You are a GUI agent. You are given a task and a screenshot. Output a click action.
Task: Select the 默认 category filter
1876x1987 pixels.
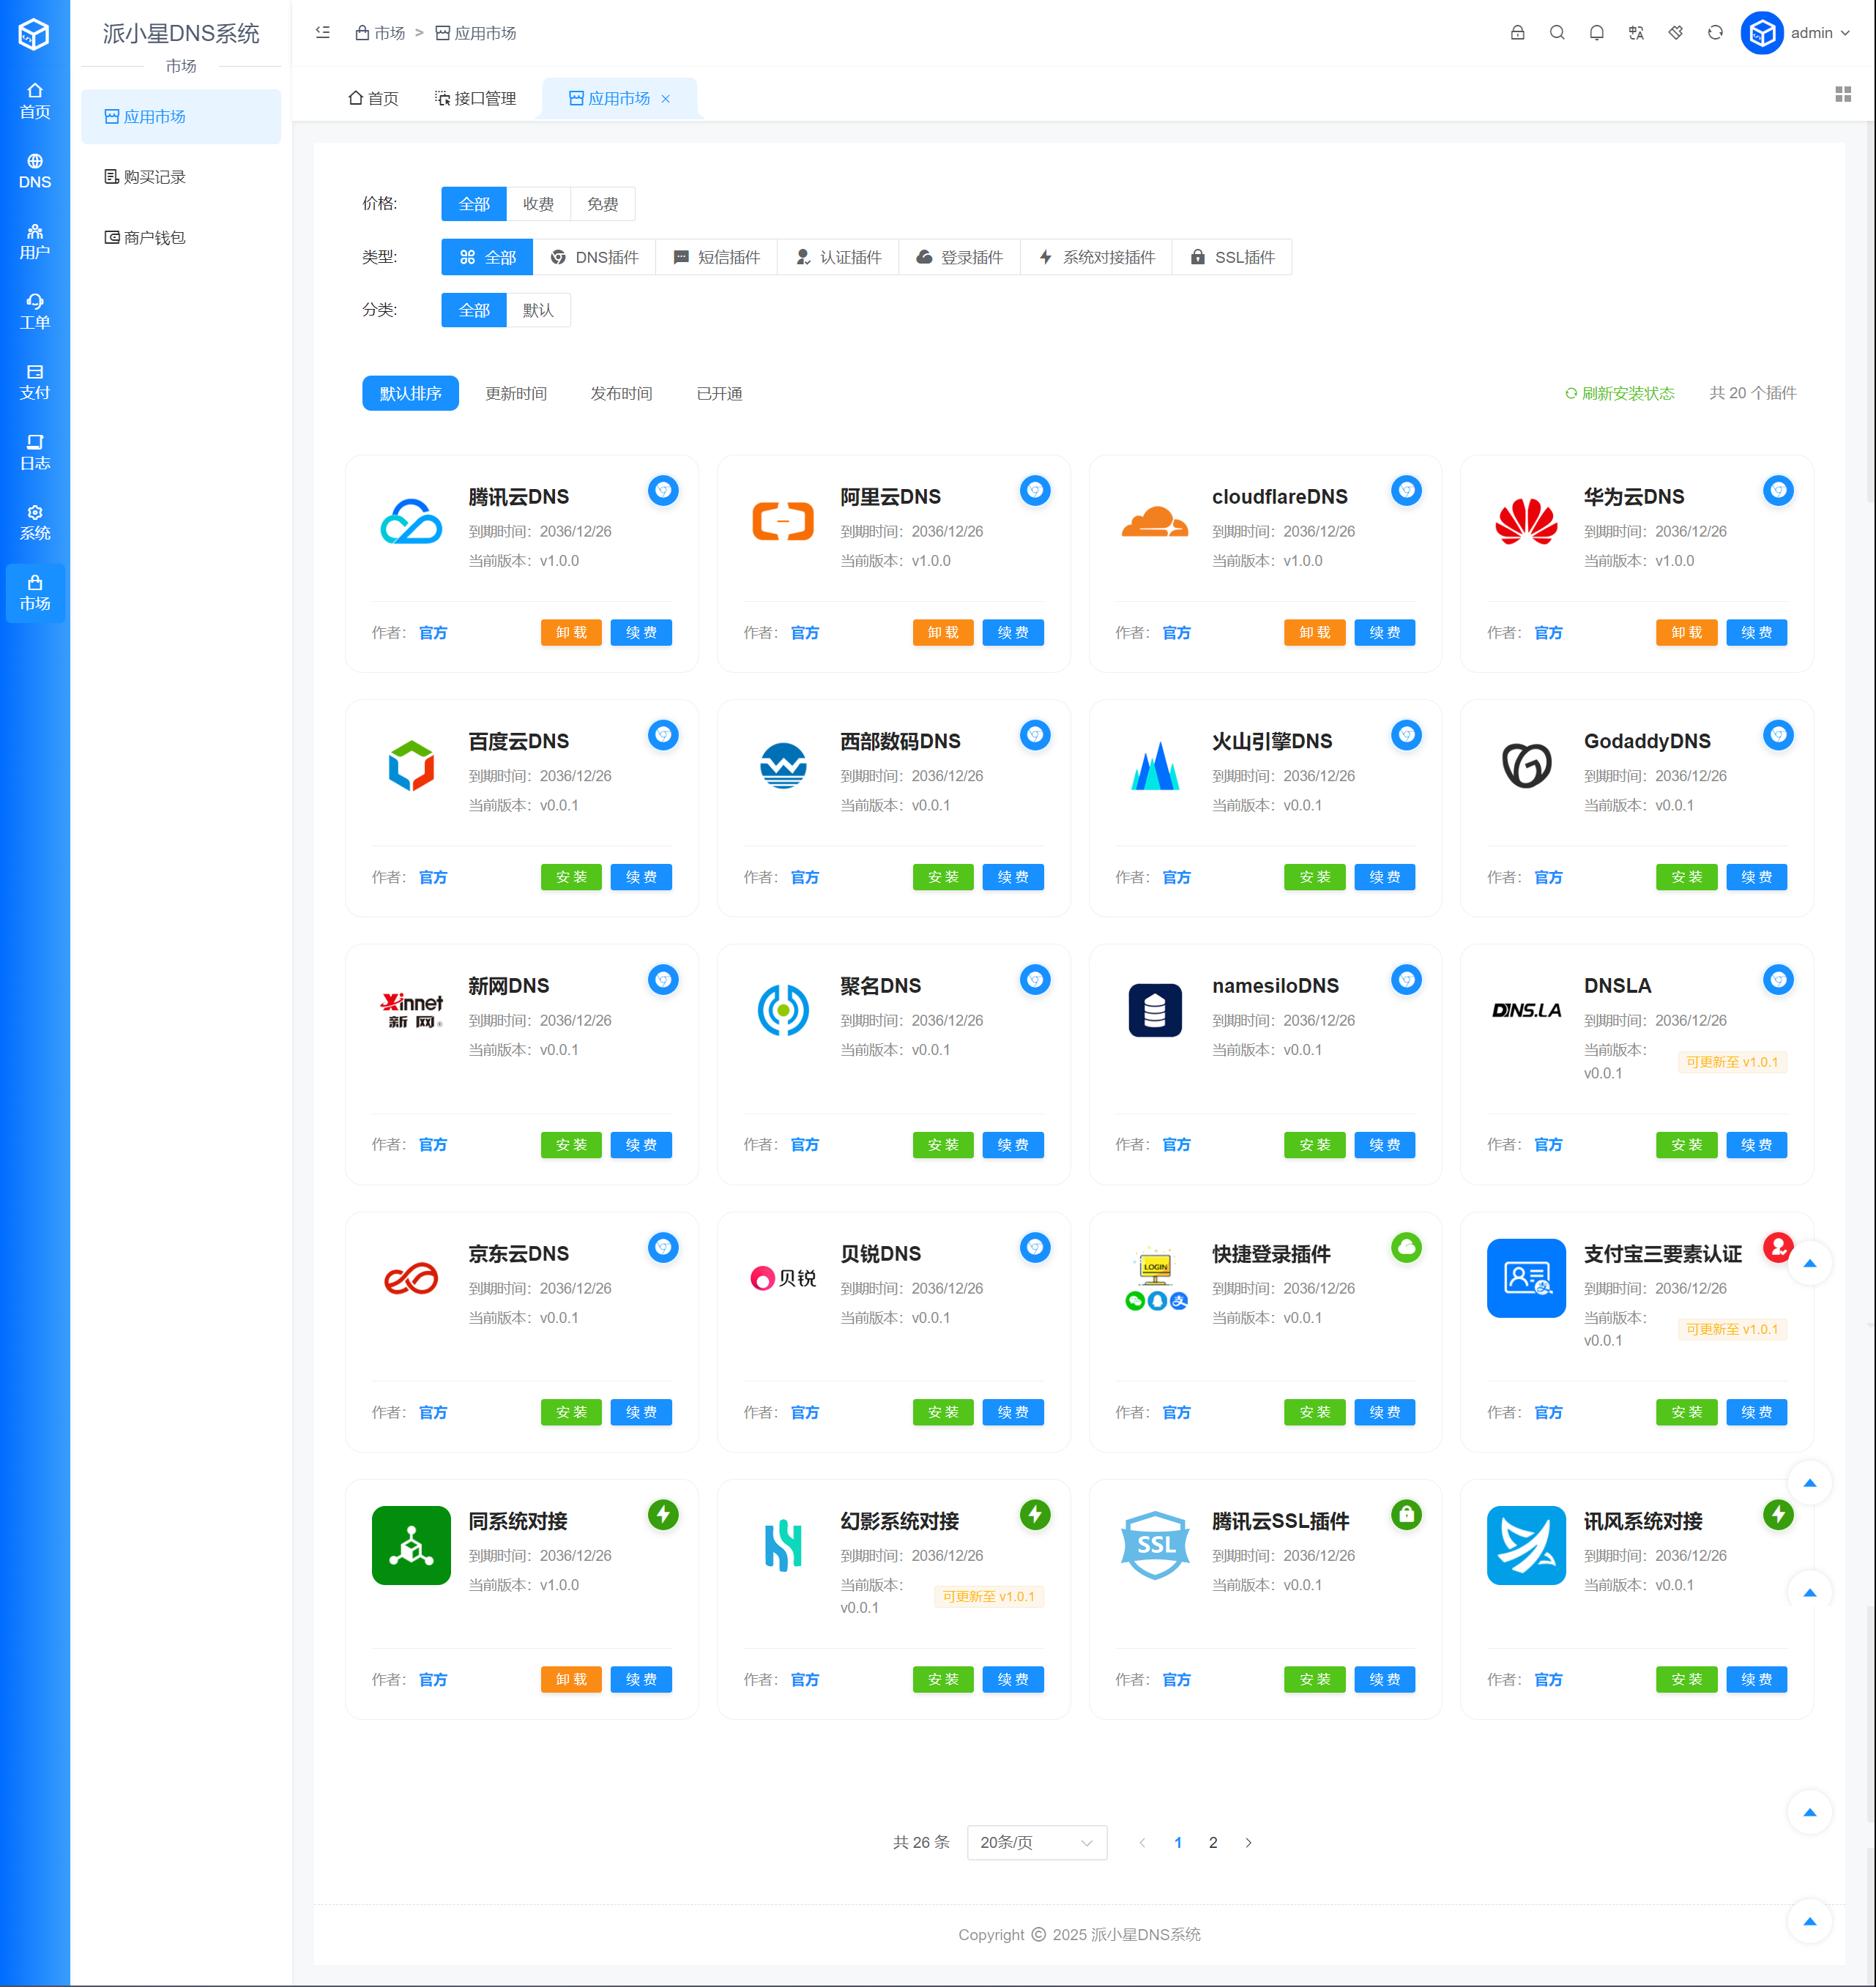coord(538,310)
